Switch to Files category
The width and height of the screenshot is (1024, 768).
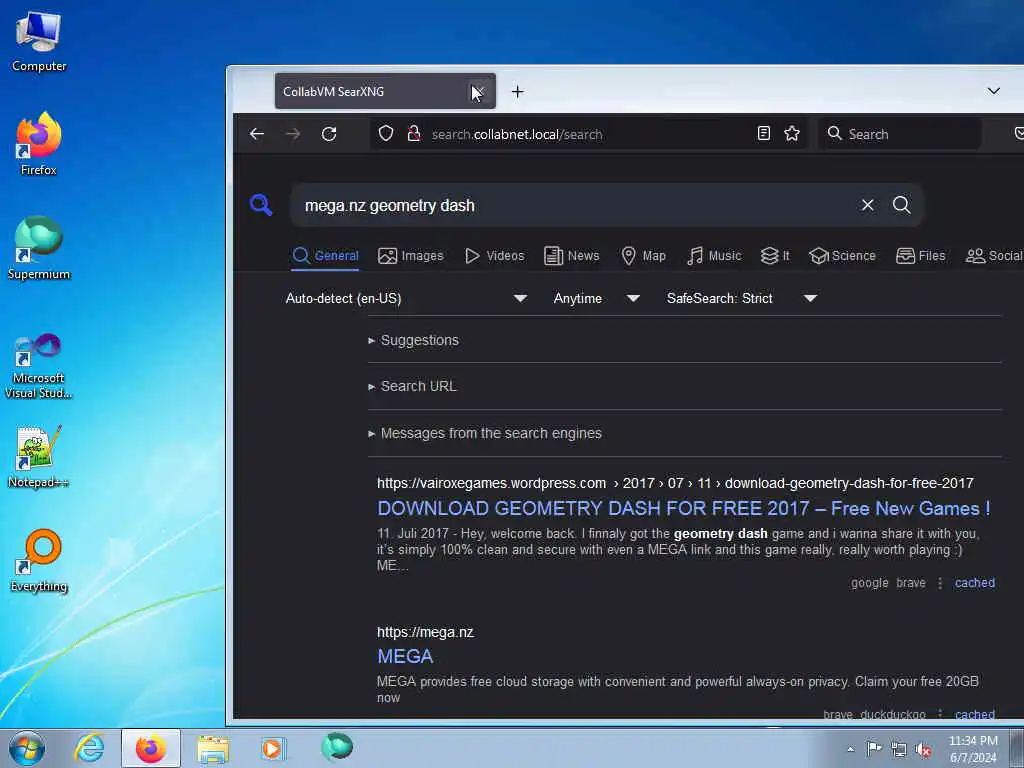[x=921, y=255]
